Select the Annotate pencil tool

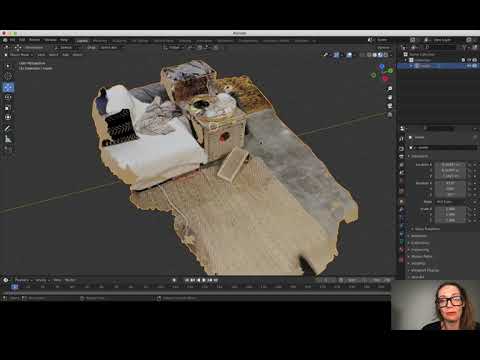coord(8,129)
